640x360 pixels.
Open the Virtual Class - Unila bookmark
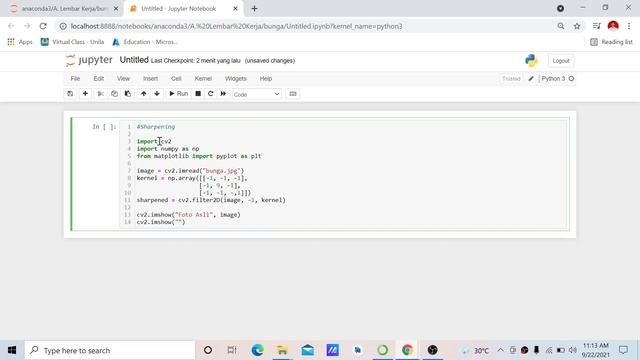pos(72,42)
